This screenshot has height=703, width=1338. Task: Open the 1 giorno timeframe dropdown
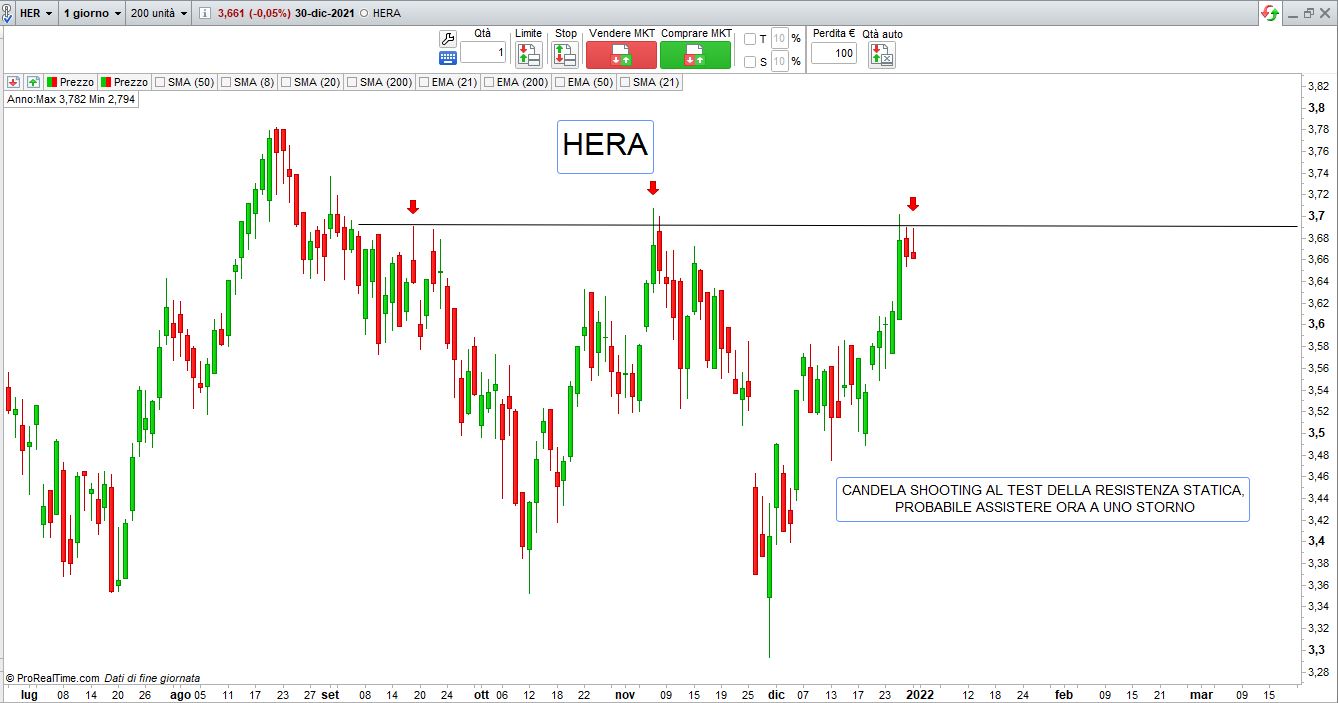tap(92, 14)
